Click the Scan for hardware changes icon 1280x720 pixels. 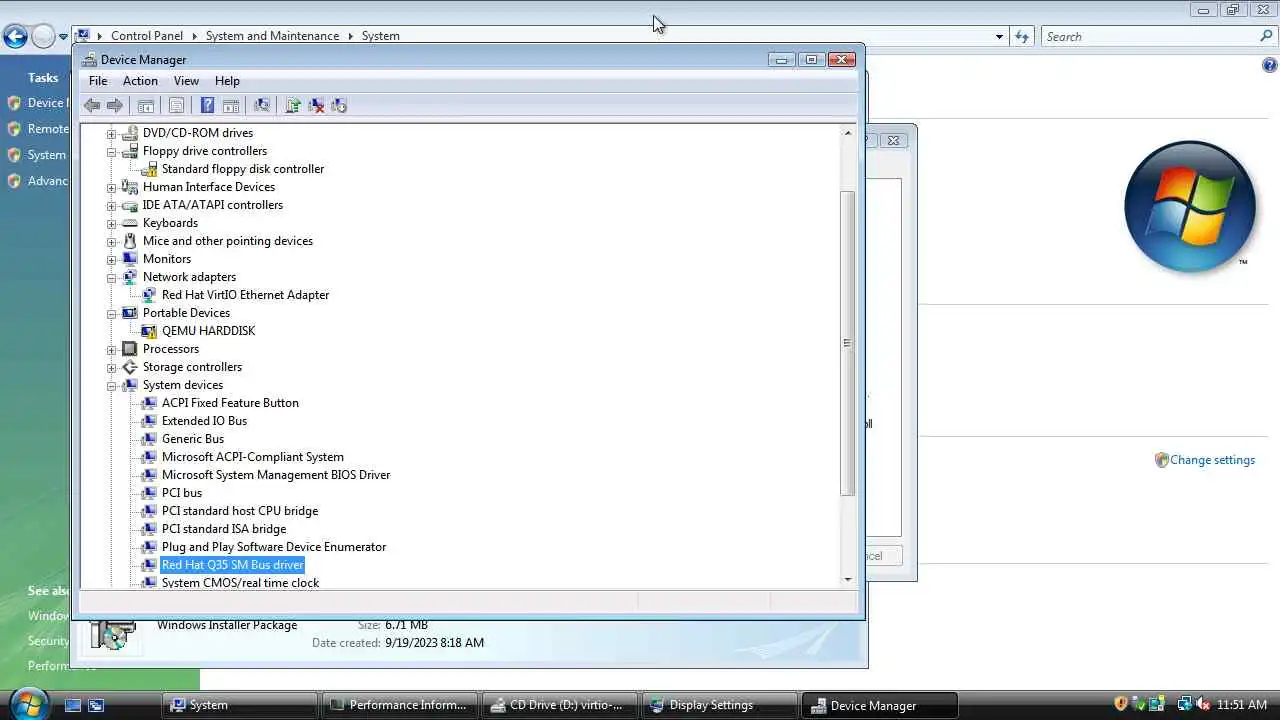(262, 105)
